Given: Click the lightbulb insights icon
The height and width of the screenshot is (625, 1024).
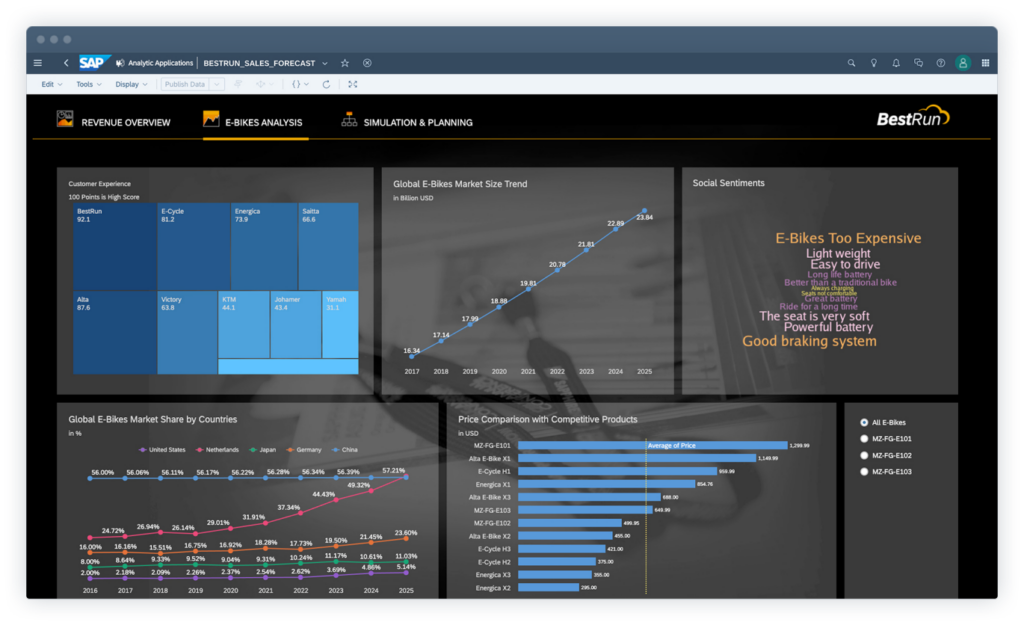Looking at the screenshot, I should (874, 62).
